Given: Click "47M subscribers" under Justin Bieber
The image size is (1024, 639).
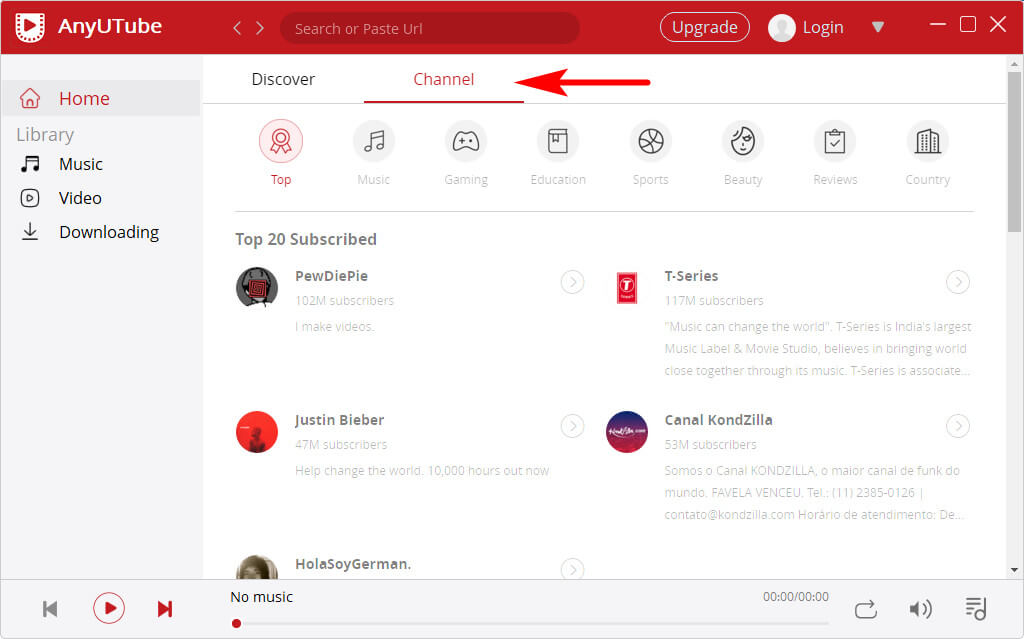Looking at the screenshot, I should coord(341,444).
